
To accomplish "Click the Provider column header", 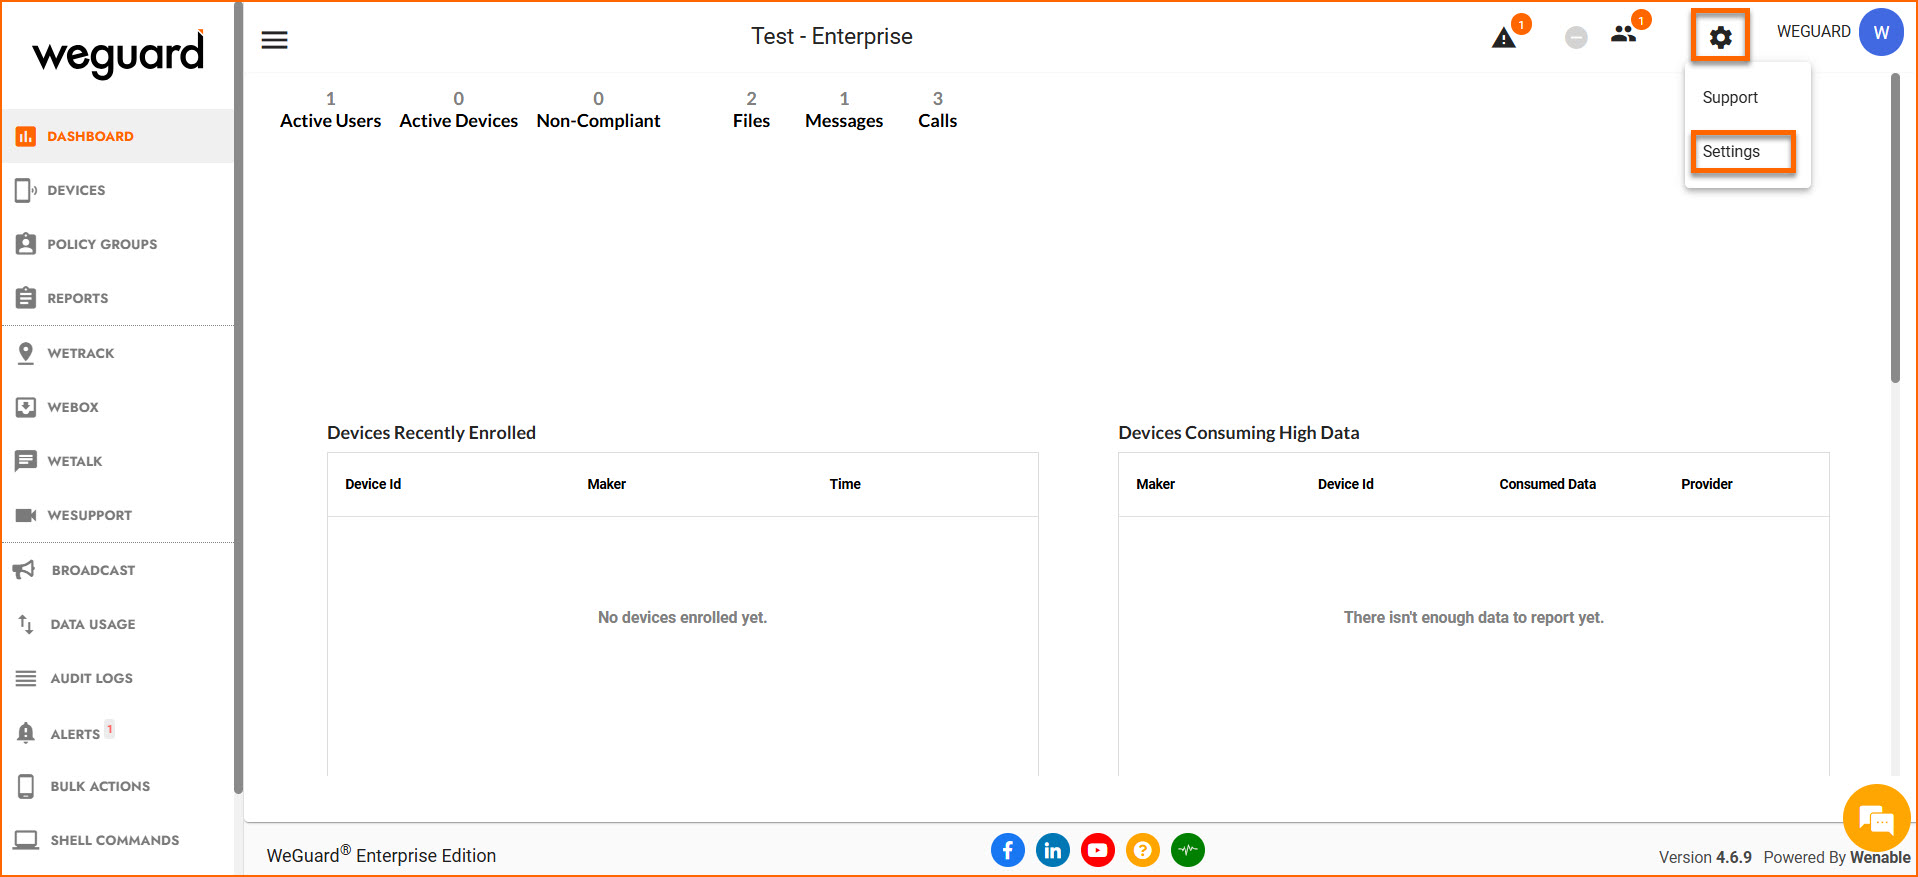I will [1706, 484].
